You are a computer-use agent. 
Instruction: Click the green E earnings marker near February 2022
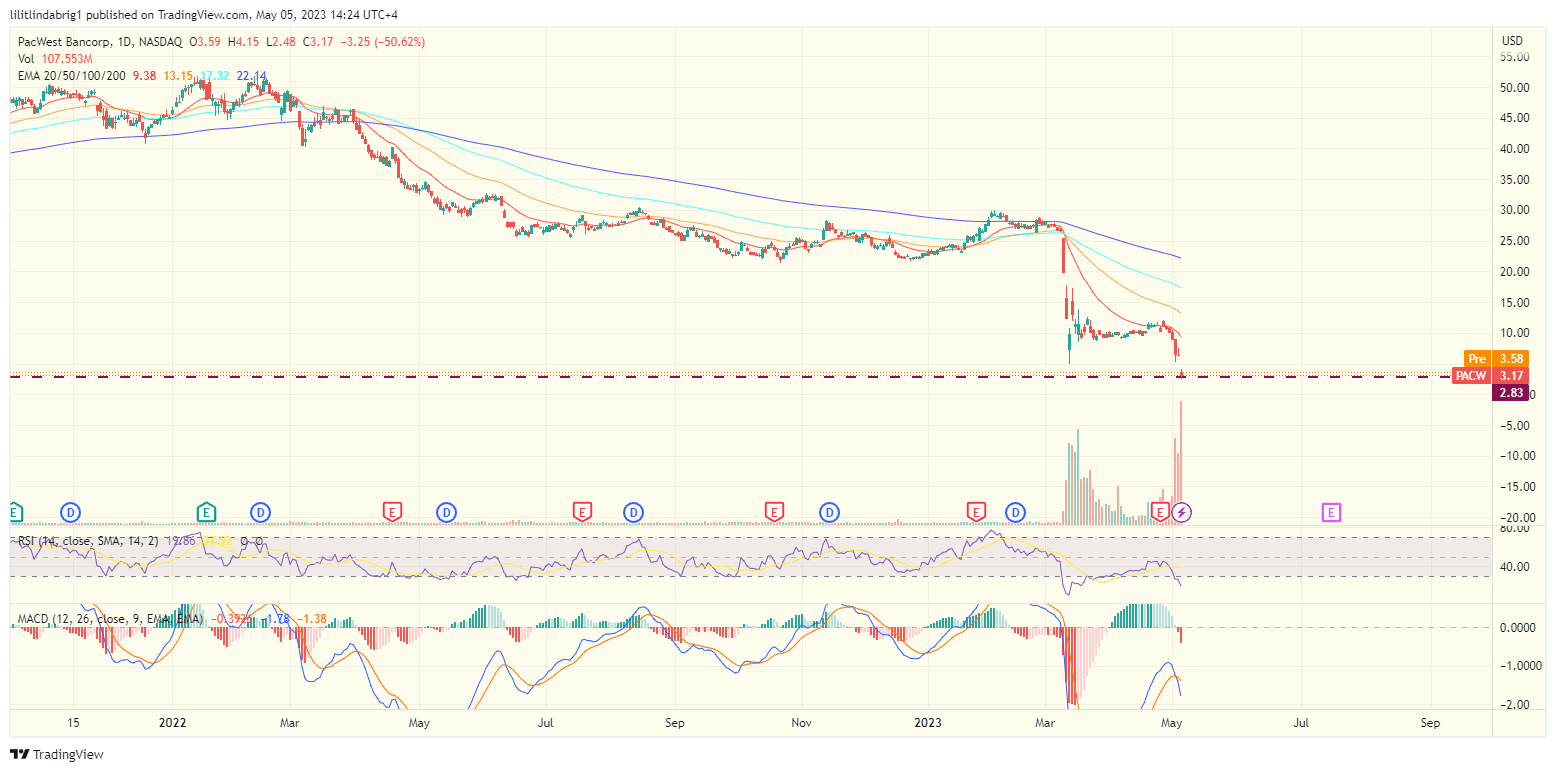tap(206, 511)
